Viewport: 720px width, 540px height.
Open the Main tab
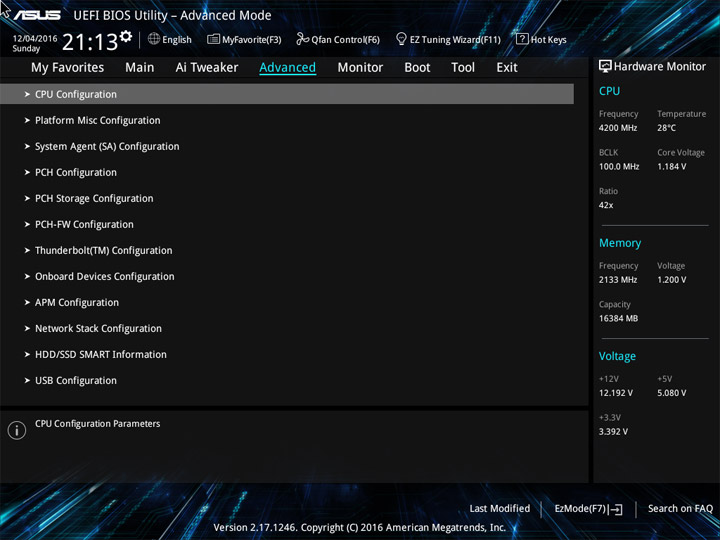click(140, 68)
